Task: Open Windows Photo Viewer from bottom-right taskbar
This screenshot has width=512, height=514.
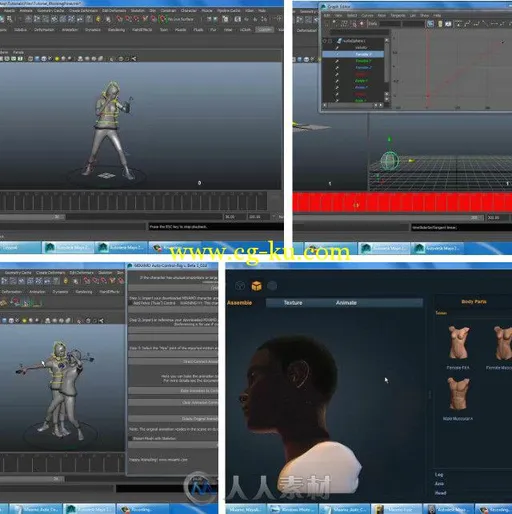Action: click(293, 509)
